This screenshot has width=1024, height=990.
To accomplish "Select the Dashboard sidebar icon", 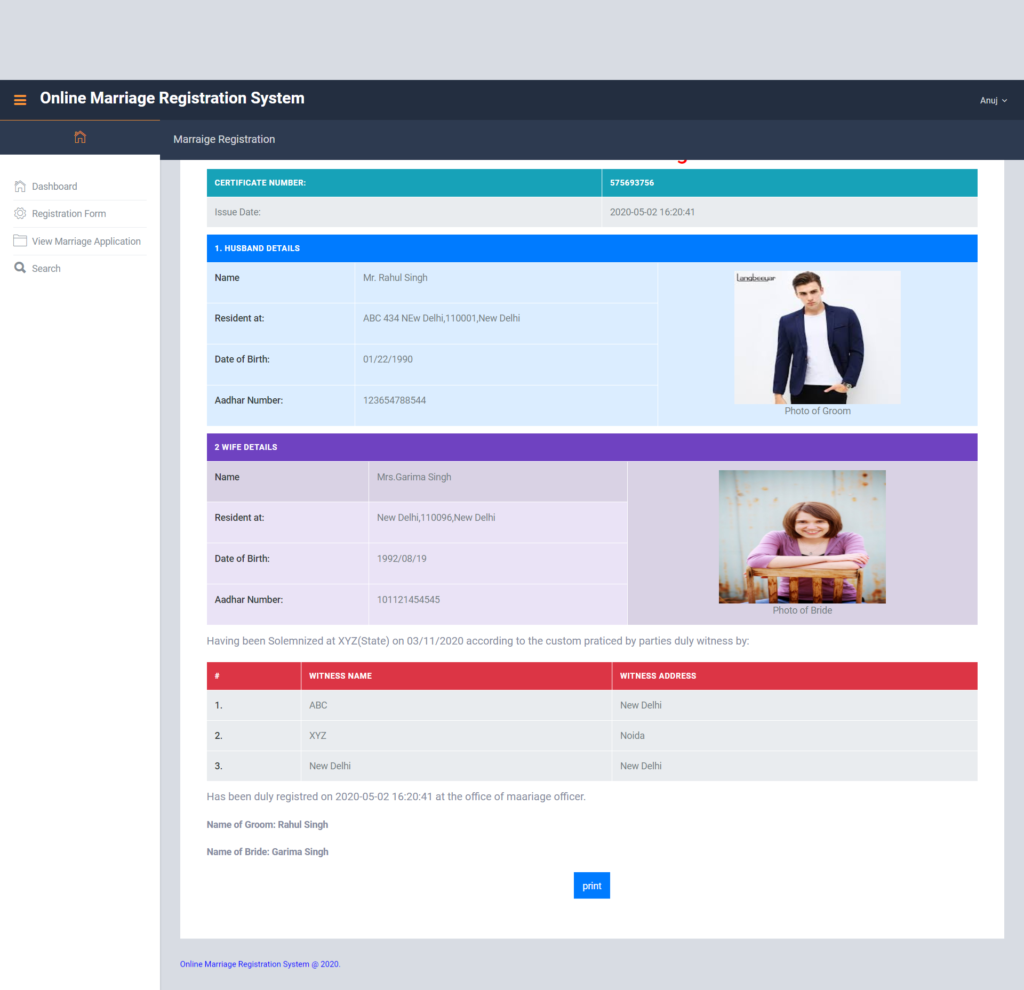I will 20,186.
